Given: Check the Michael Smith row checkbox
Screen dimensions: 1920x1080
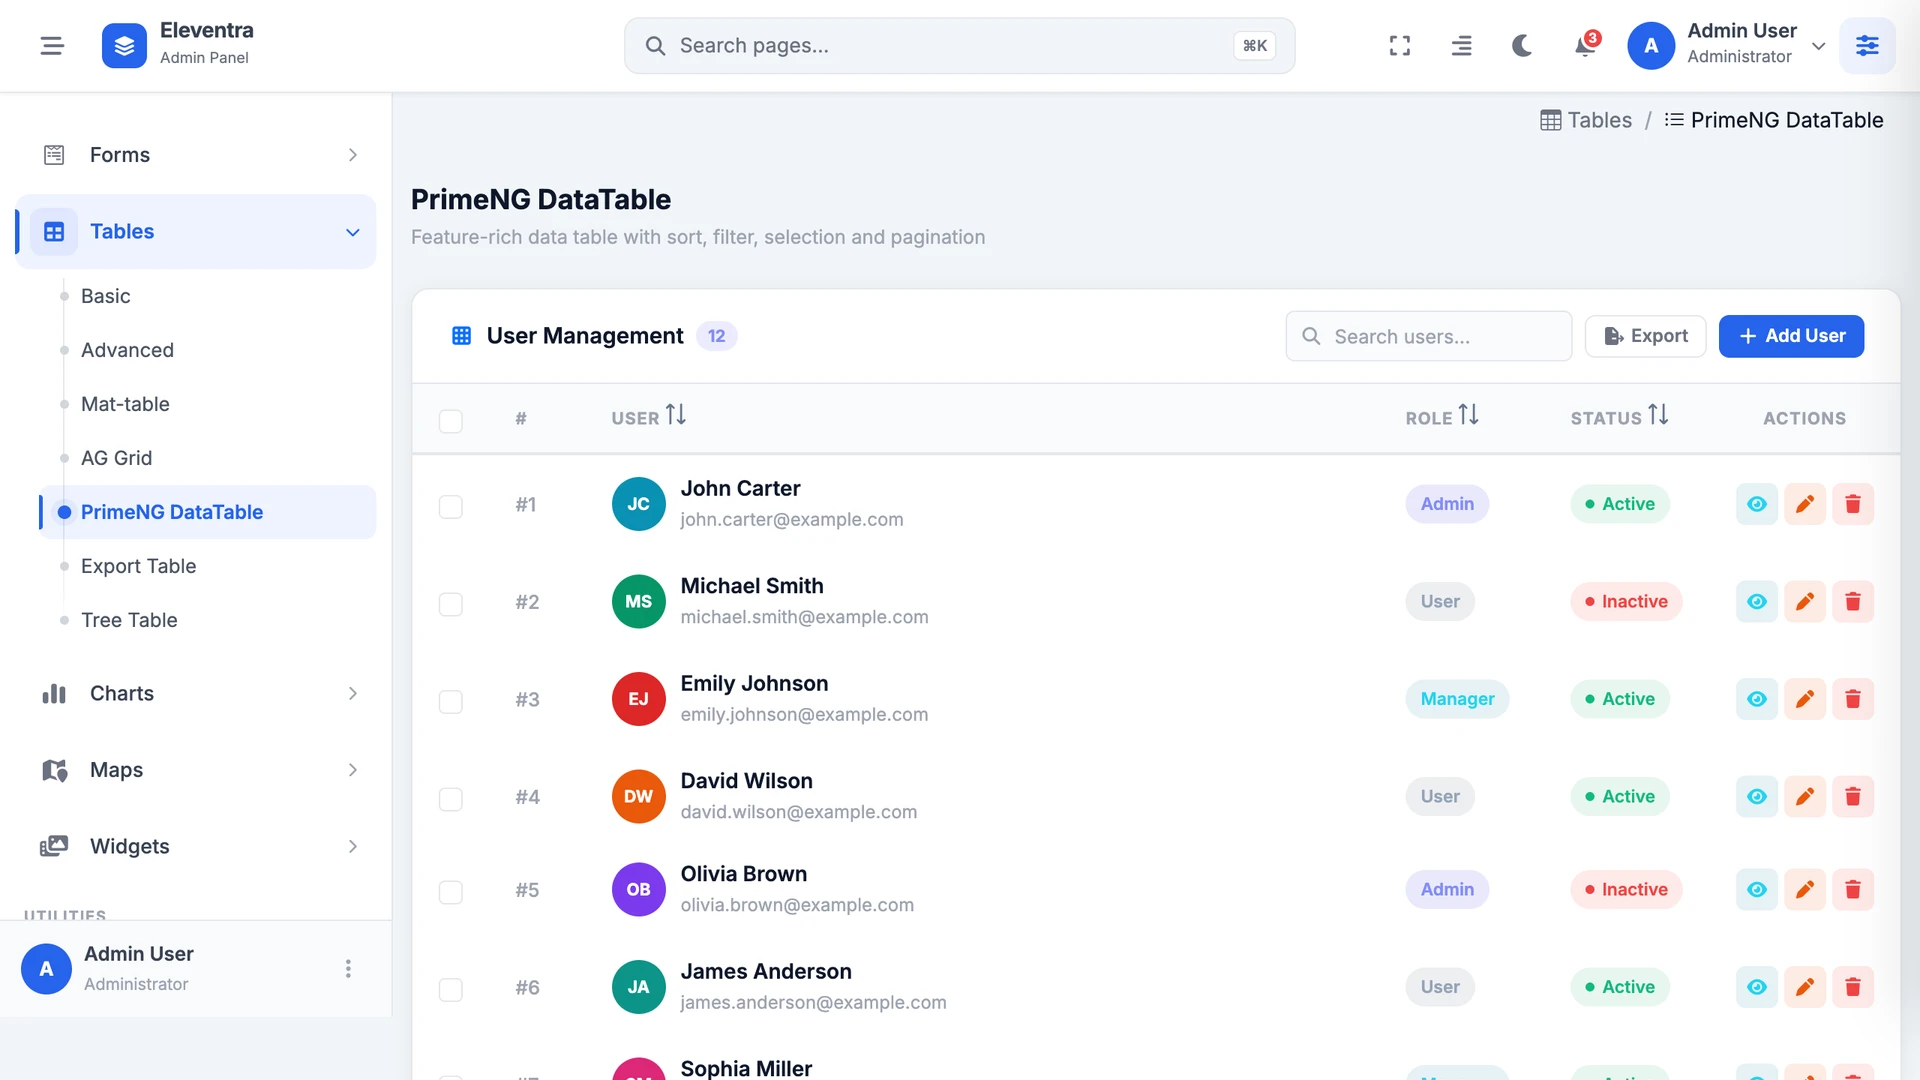Looking at the screenshot, I should coord(451,605).
